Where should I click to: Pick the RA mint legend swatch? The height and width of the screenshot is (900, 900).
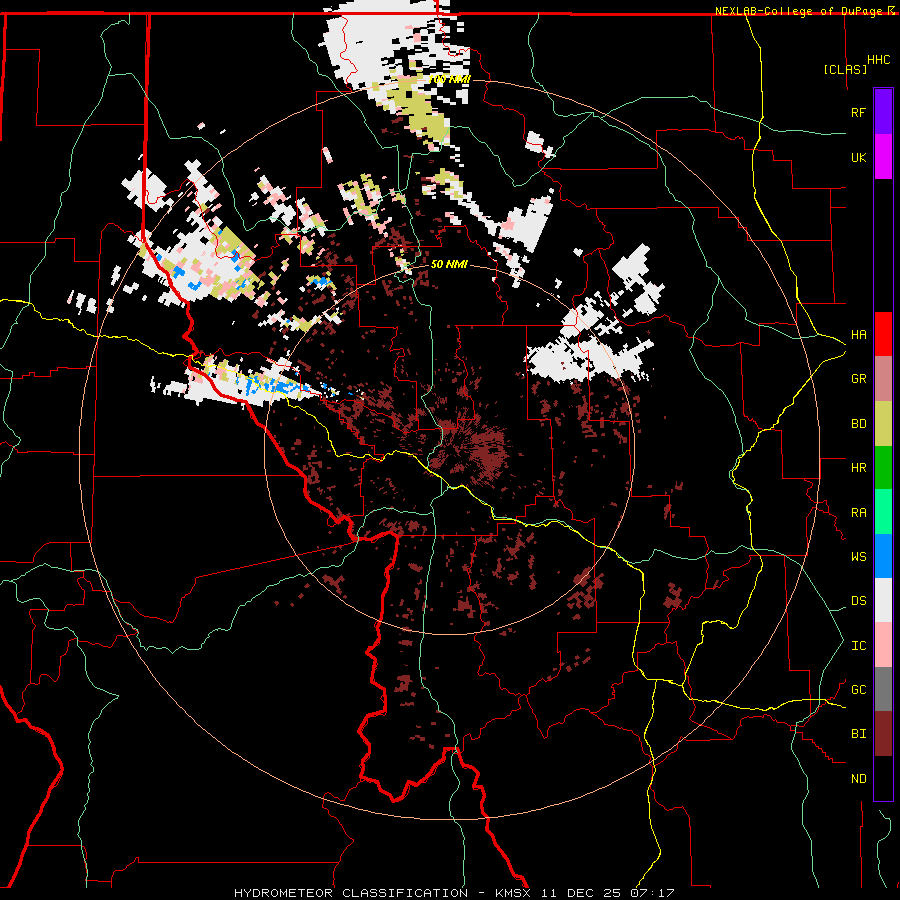[883, 512]
